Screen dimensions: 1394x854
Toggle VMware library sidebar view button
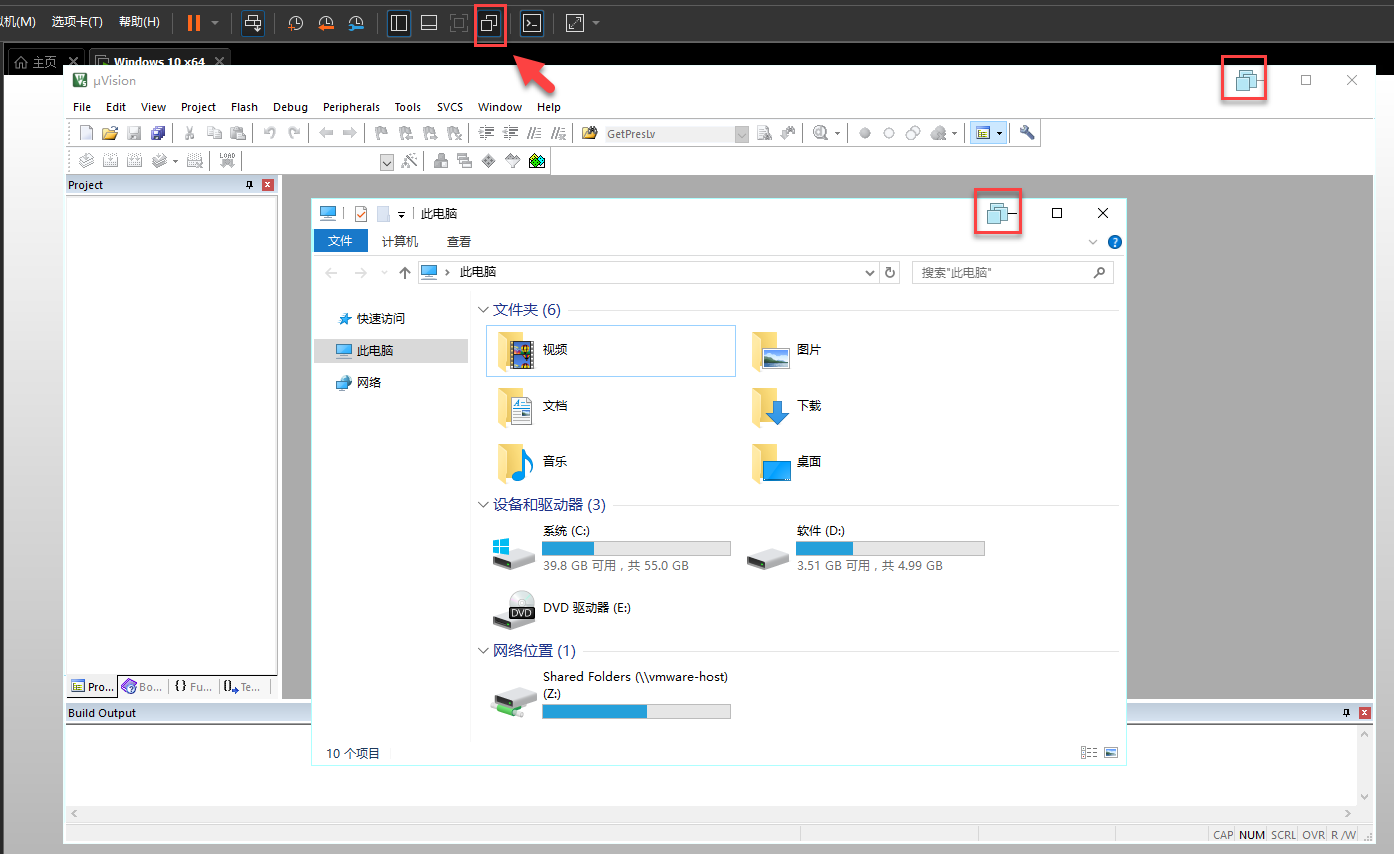(399, 23)
